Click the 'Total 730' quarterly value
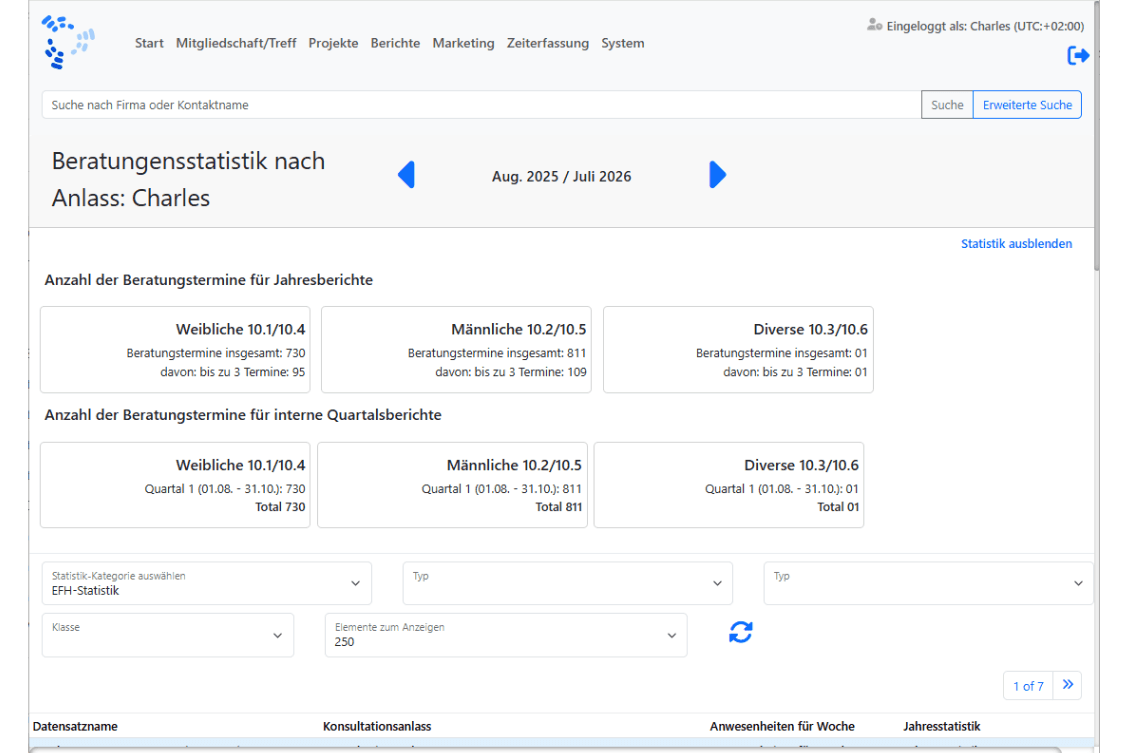This screenshot has height=753, width=1128. 280,507
